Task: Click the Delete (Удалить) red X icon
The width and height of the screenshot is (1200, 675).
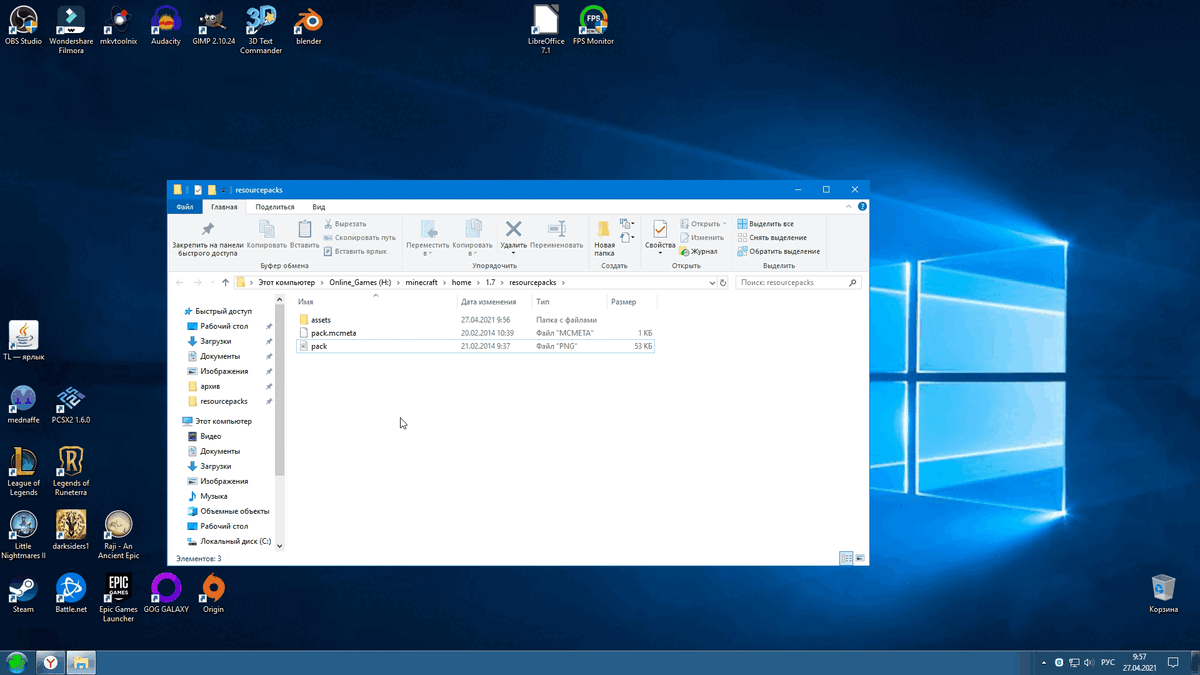Action: click(513, 230)
